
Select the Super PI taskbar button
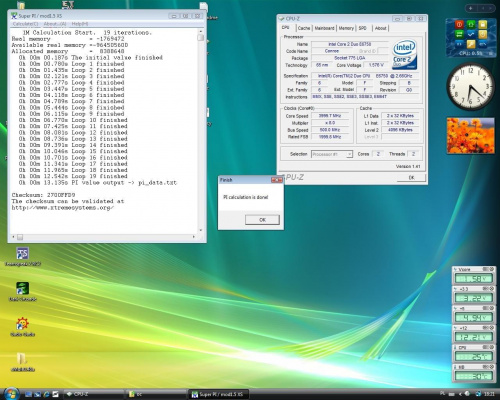click(x=219, y=394)
